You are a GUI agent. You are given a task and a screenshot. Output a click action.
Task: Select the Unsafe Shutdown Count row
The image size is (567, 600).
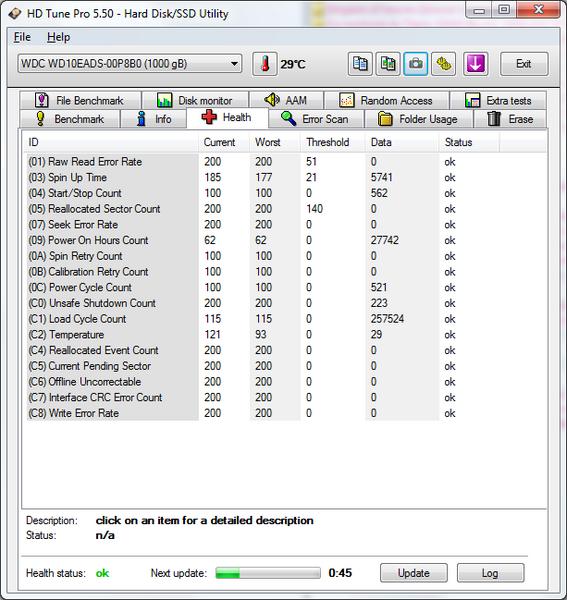click(x=264, y=303)
